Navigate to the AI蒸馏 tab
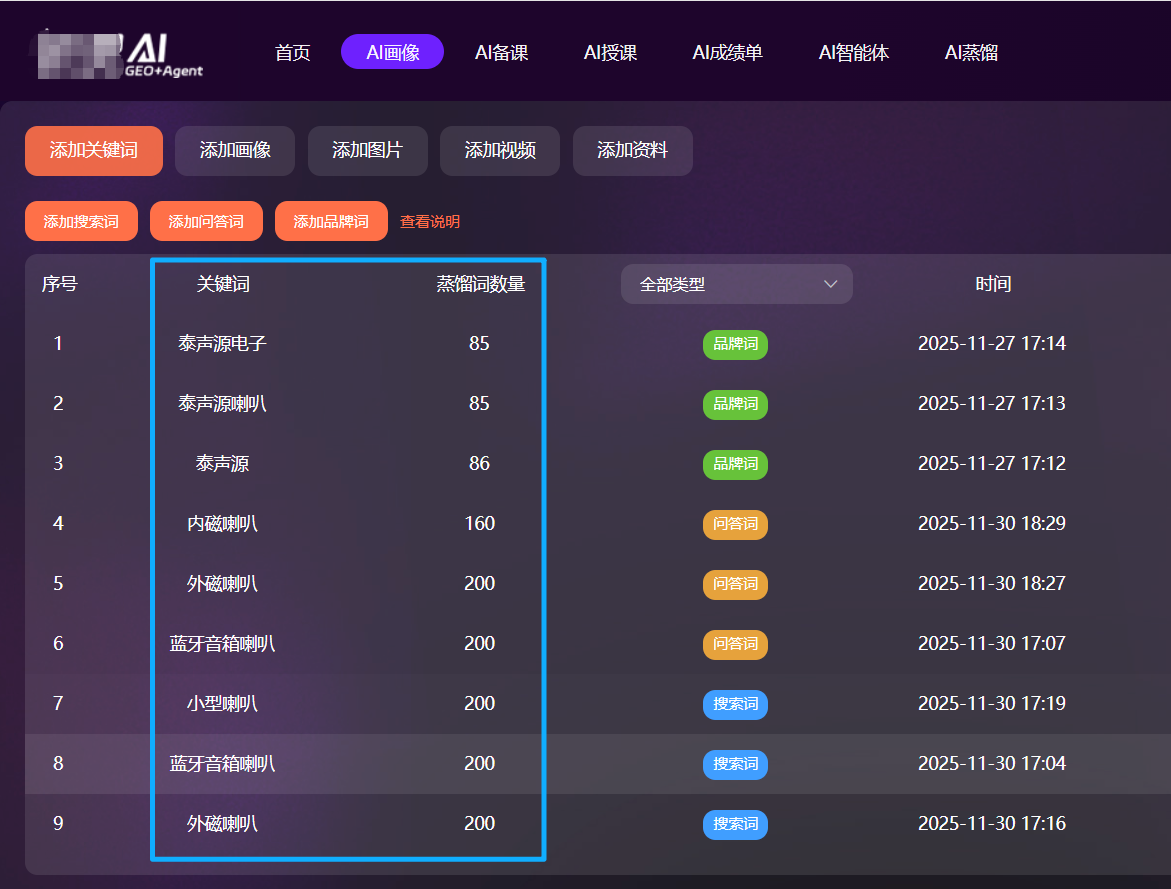 971,53
